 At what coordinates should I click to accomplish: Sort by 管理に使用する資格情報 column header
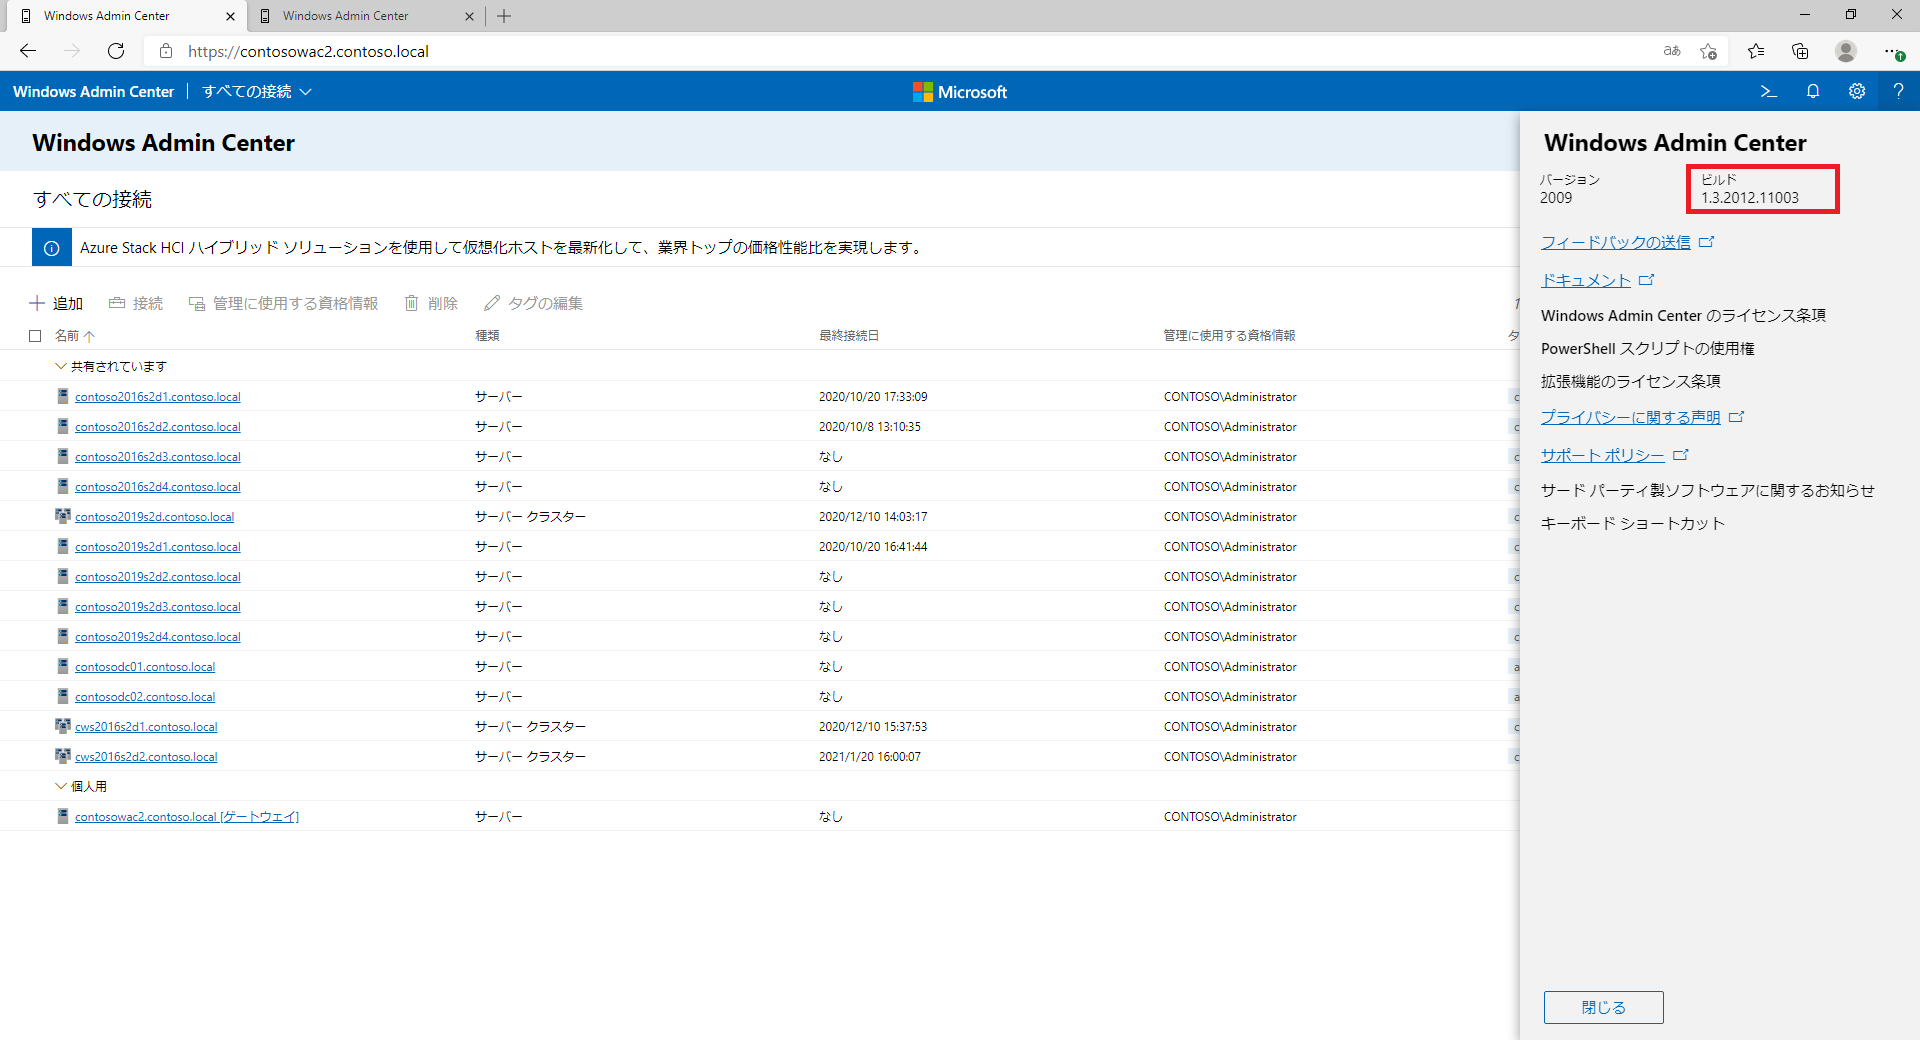[x=1229, y=336]
